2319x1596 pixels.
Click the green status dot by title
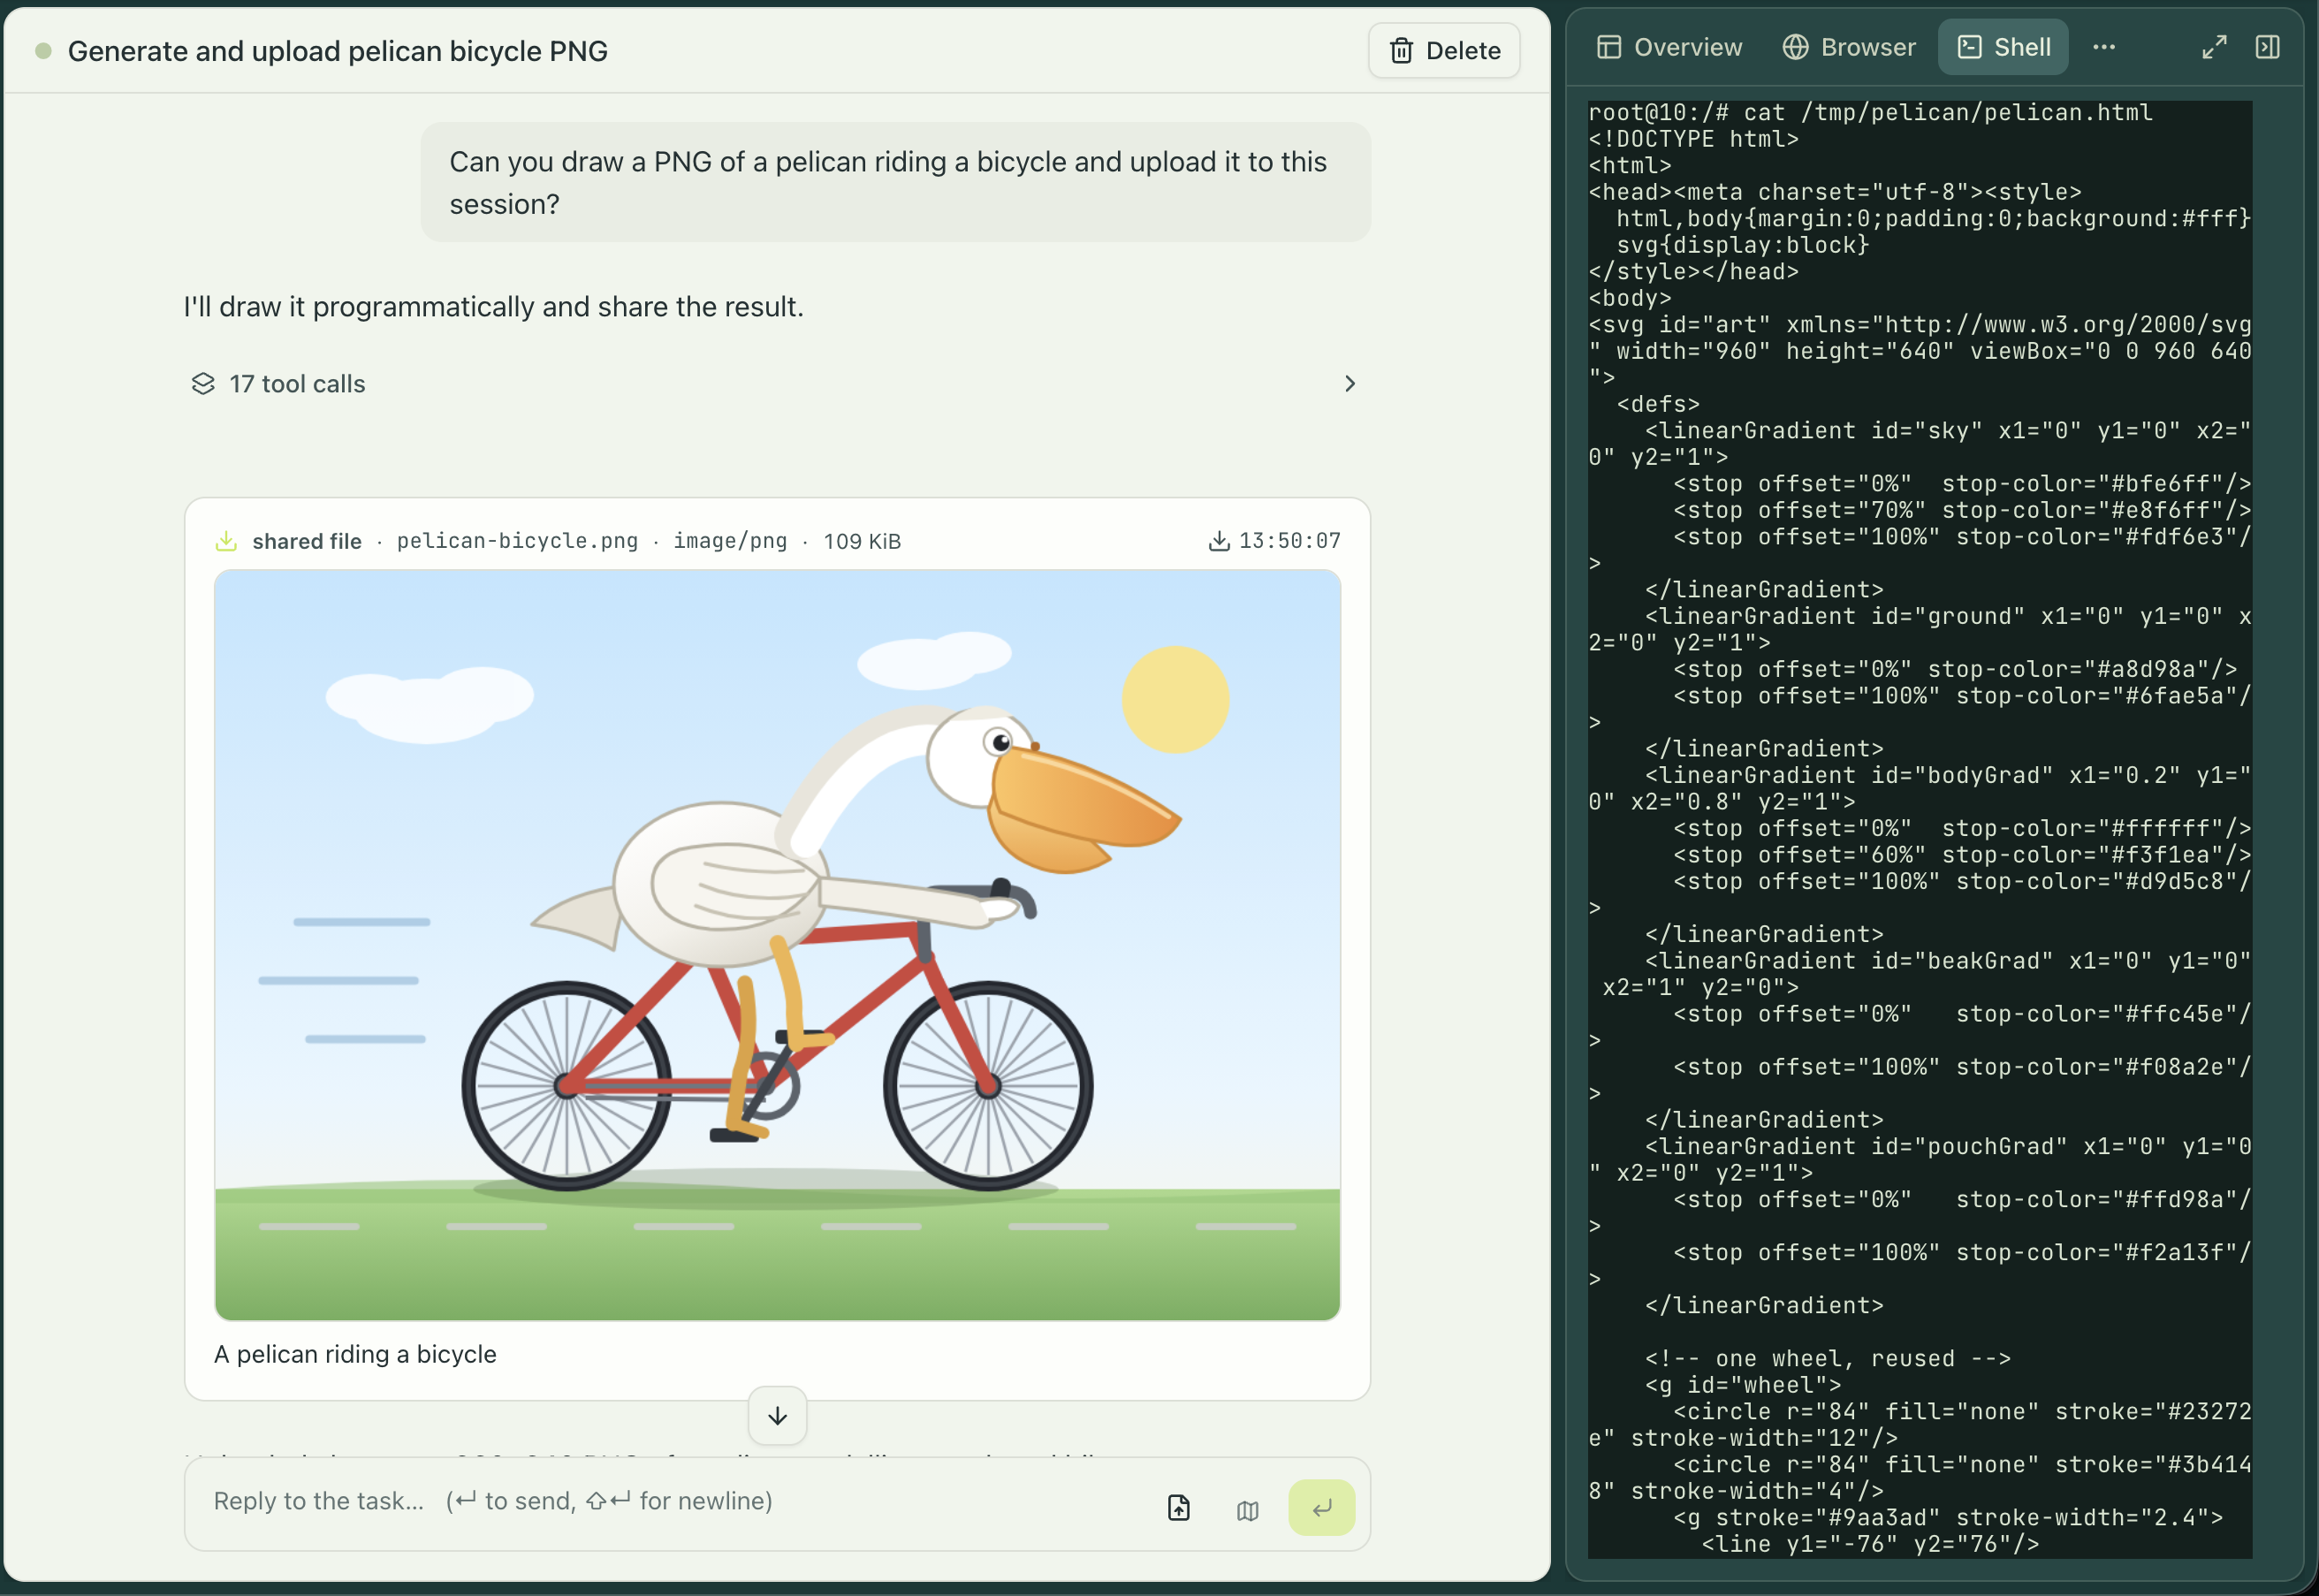tap(43, 51)
